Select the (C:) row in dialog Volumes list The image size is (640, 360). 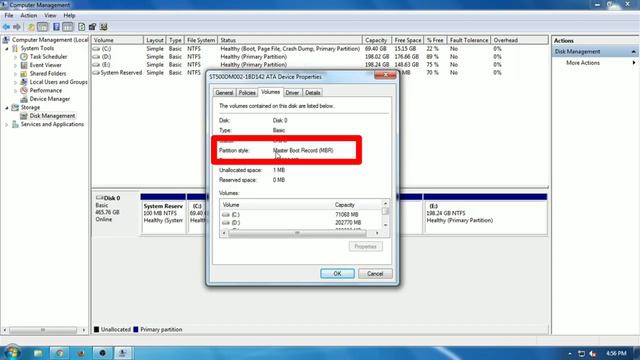point(301,215)
